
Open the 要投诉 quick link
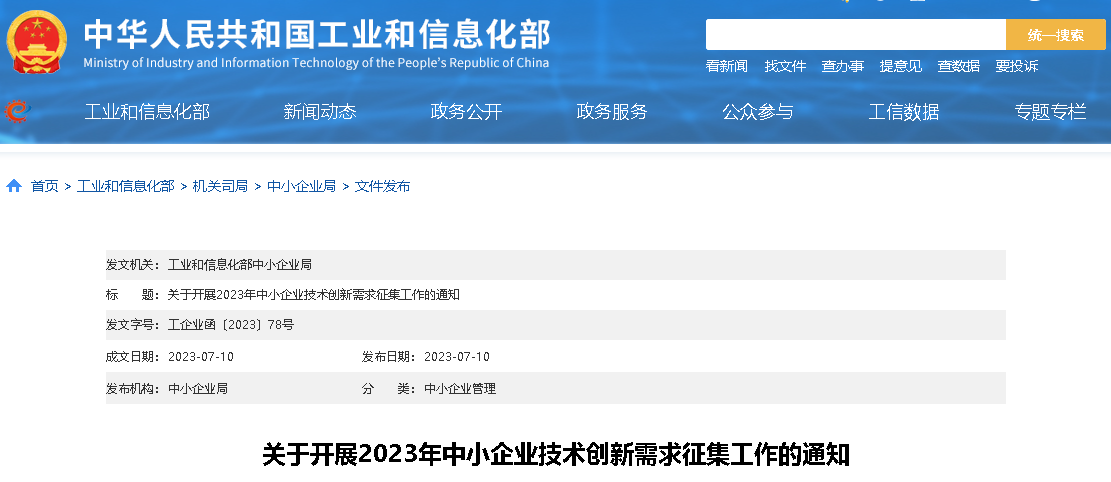pyautogui.click(x=1016, y=66)
